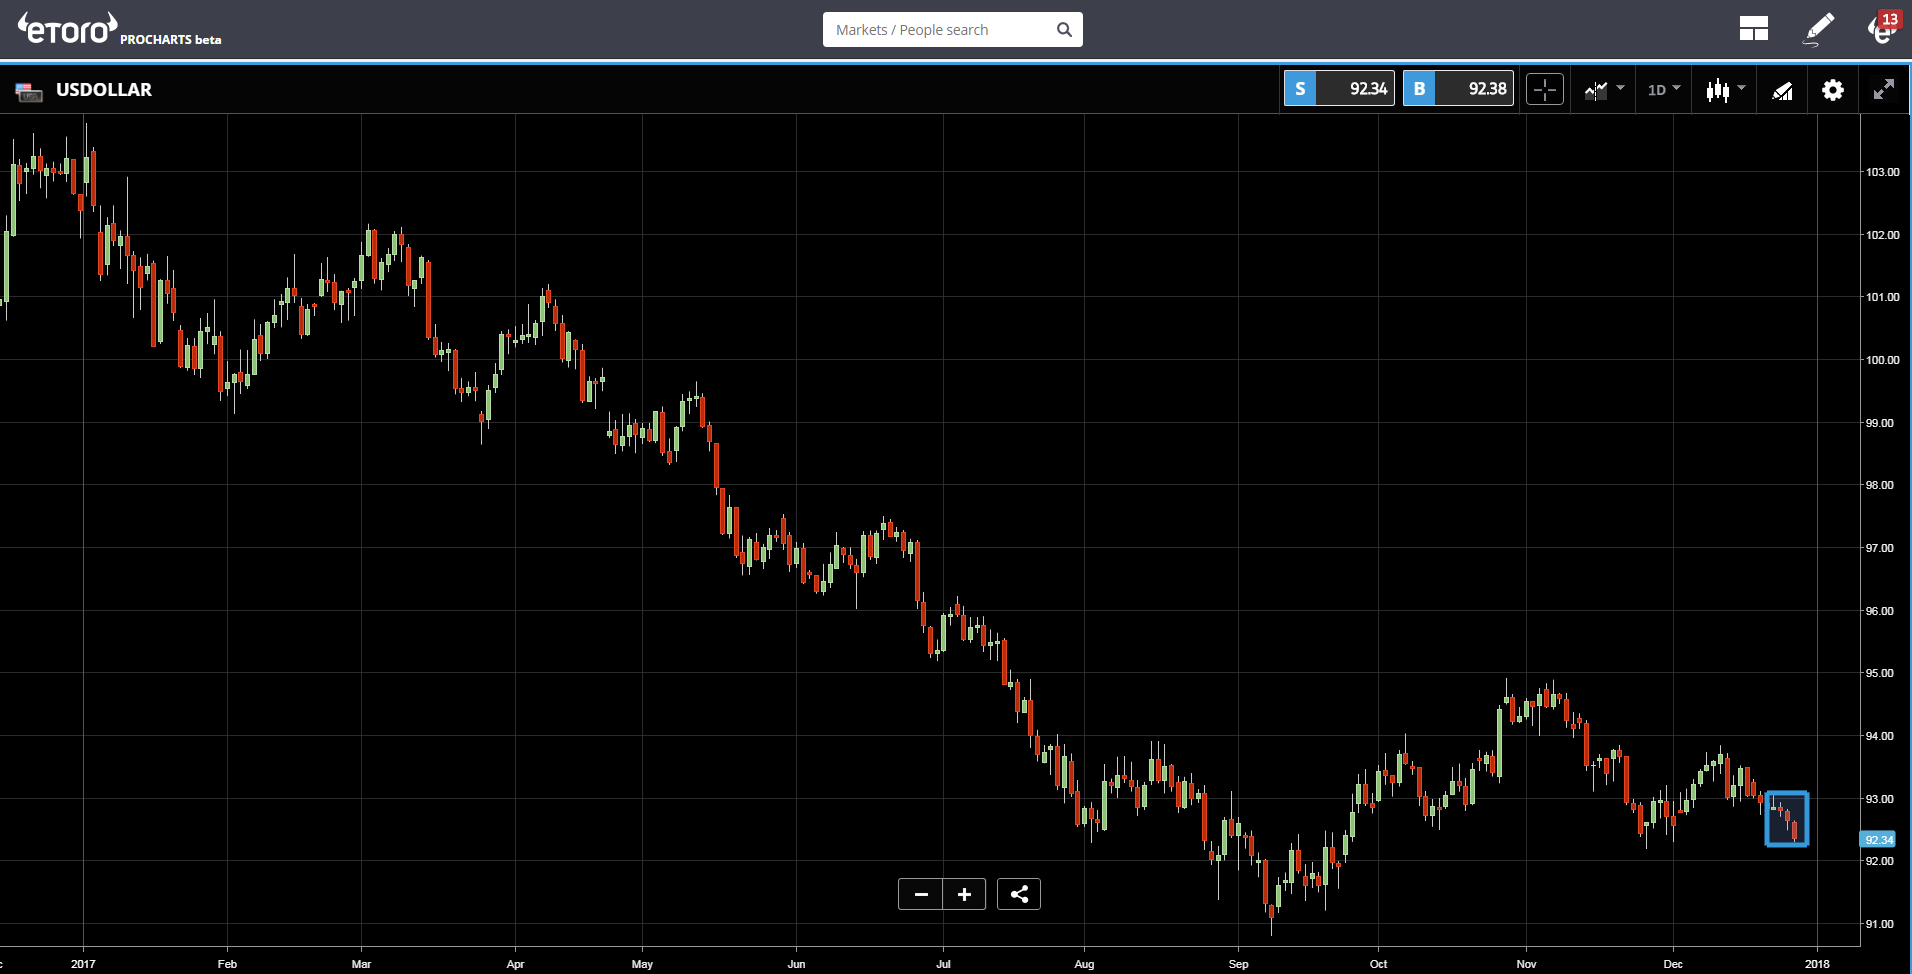
Task: Share the chart using share icon
Action: pos(1019,894)
